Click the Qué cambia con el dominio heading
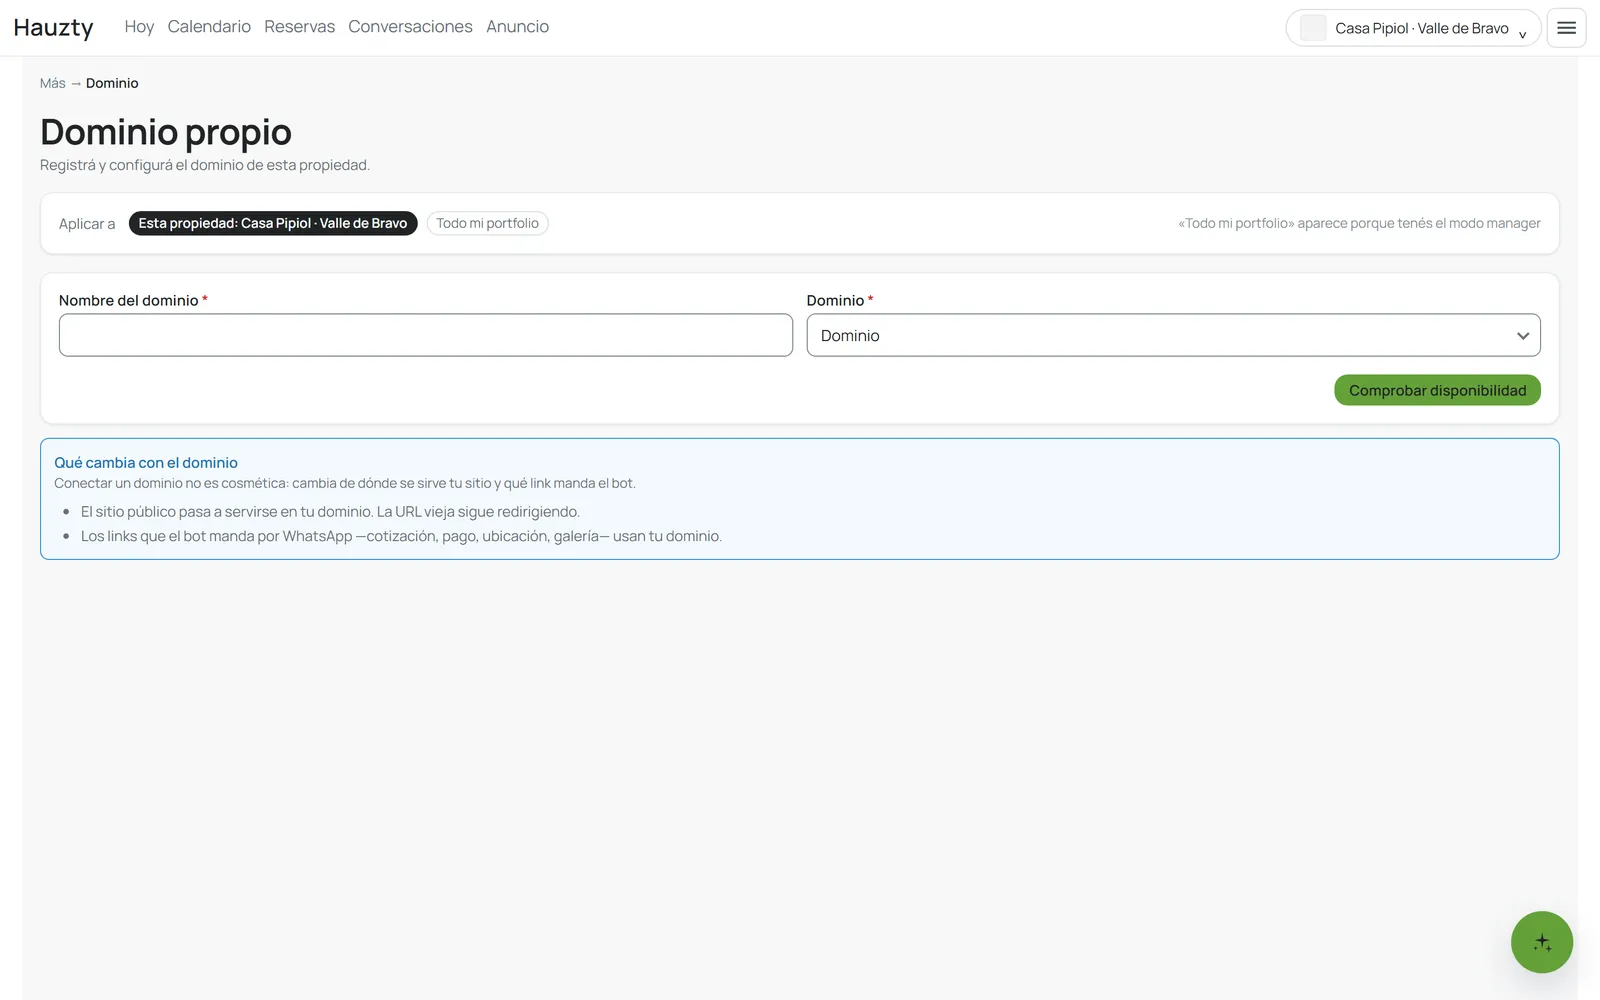The image size is (1600, 1000). [x=146, y=462]
